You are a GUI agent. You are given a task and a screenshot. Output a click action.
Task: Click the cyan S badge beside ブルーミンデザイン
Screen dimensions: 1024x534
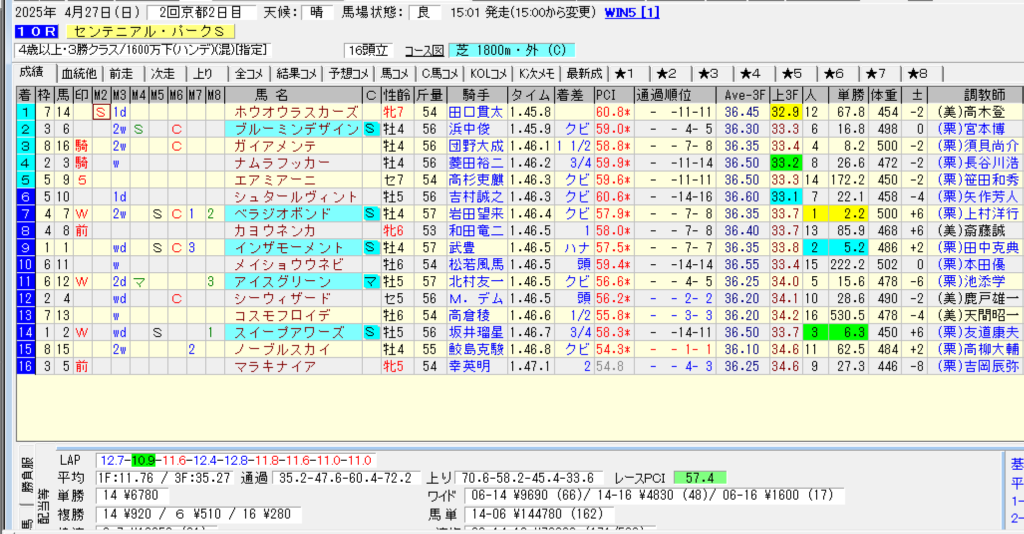(370, 129)
